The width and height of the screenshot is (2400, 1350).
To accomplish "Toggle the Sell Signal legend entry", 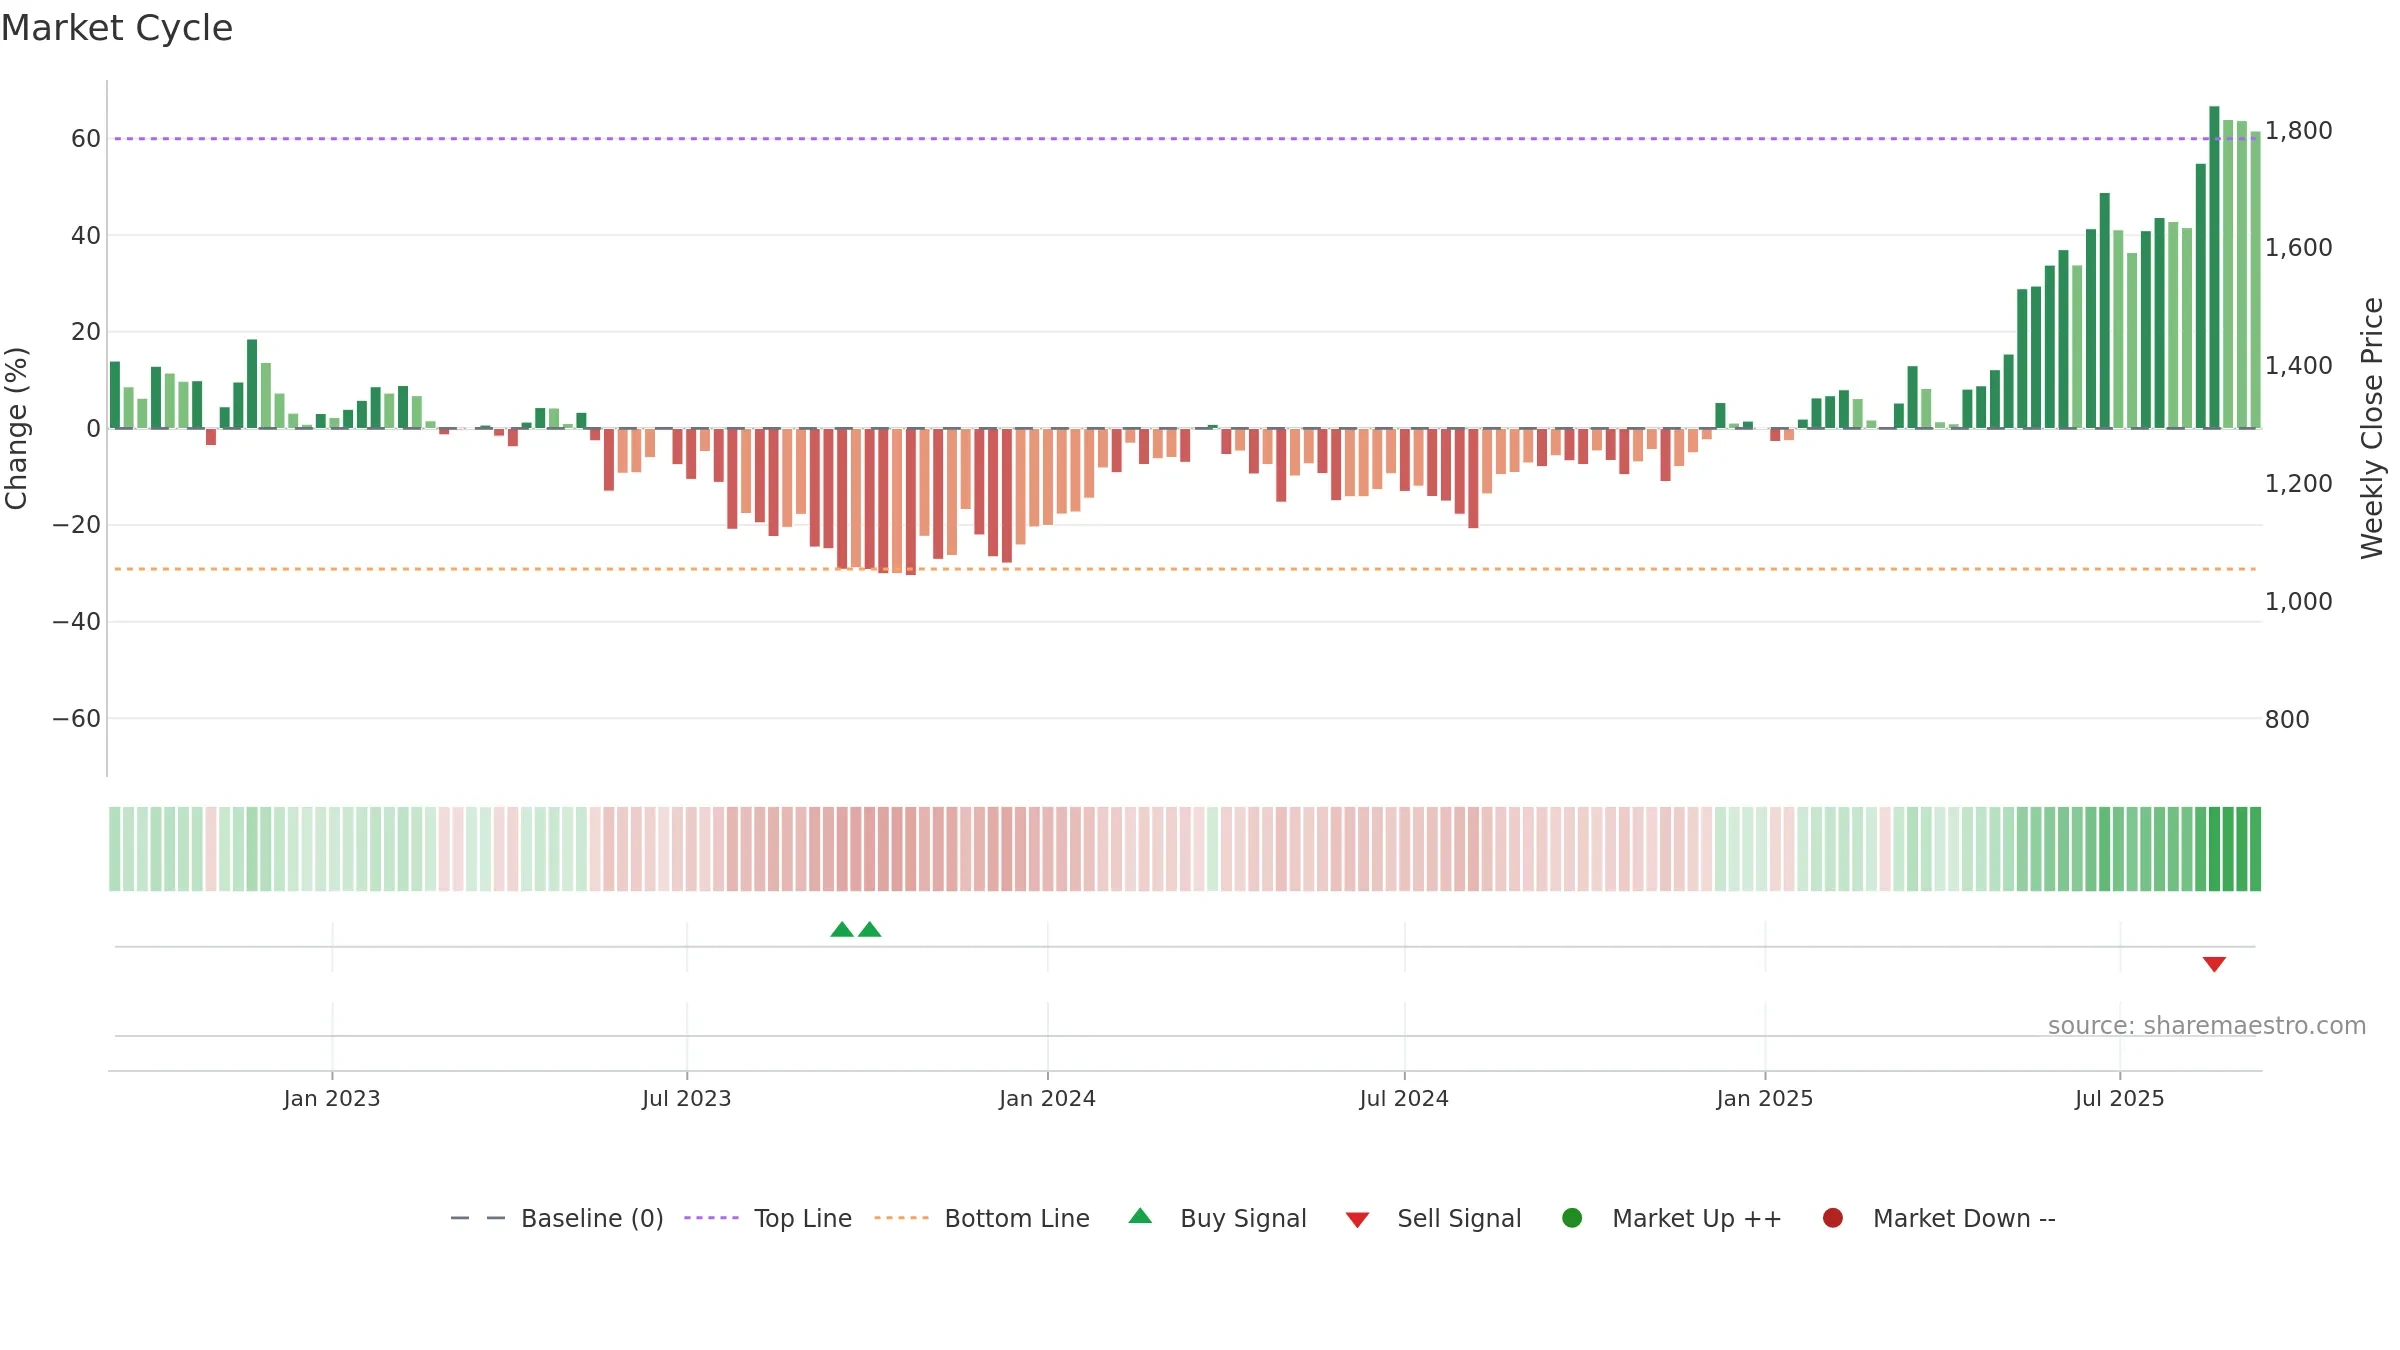I will point(1433,1218).
